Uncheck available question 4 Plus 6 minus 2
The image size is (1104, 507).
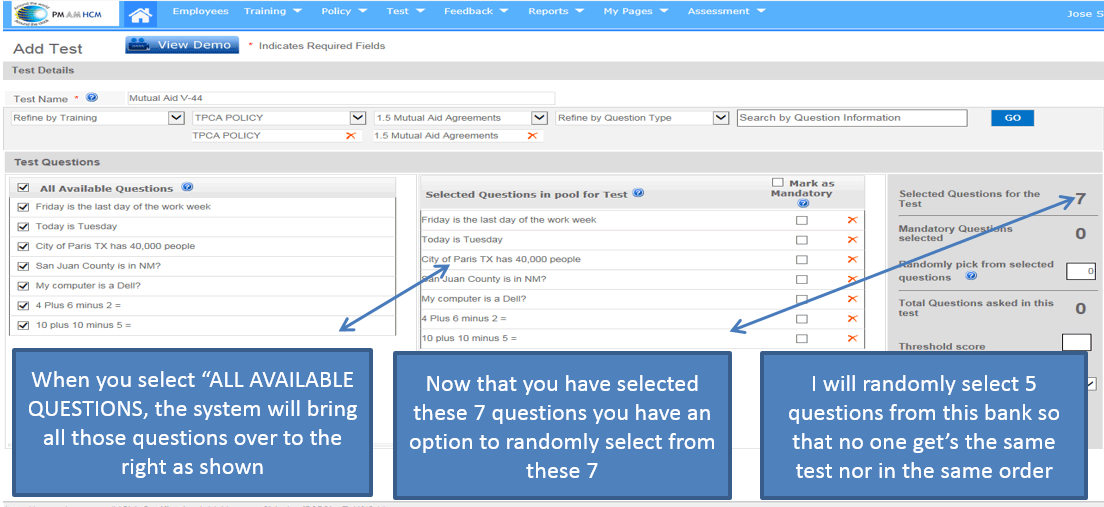tap(23, 306)
